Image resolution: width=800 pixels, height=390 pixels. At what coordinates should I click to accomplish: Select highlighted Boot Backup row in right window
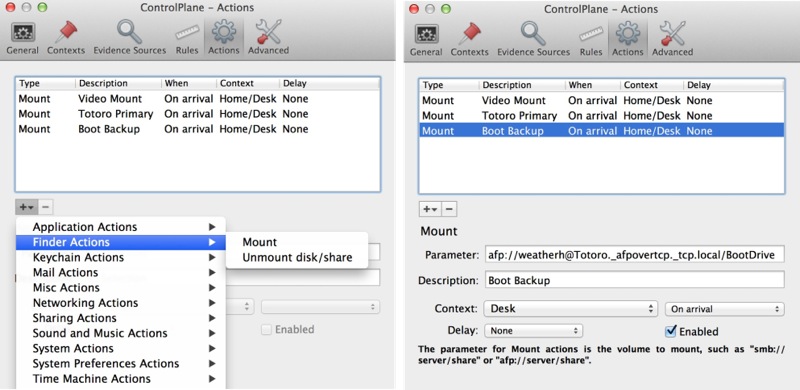602,131
